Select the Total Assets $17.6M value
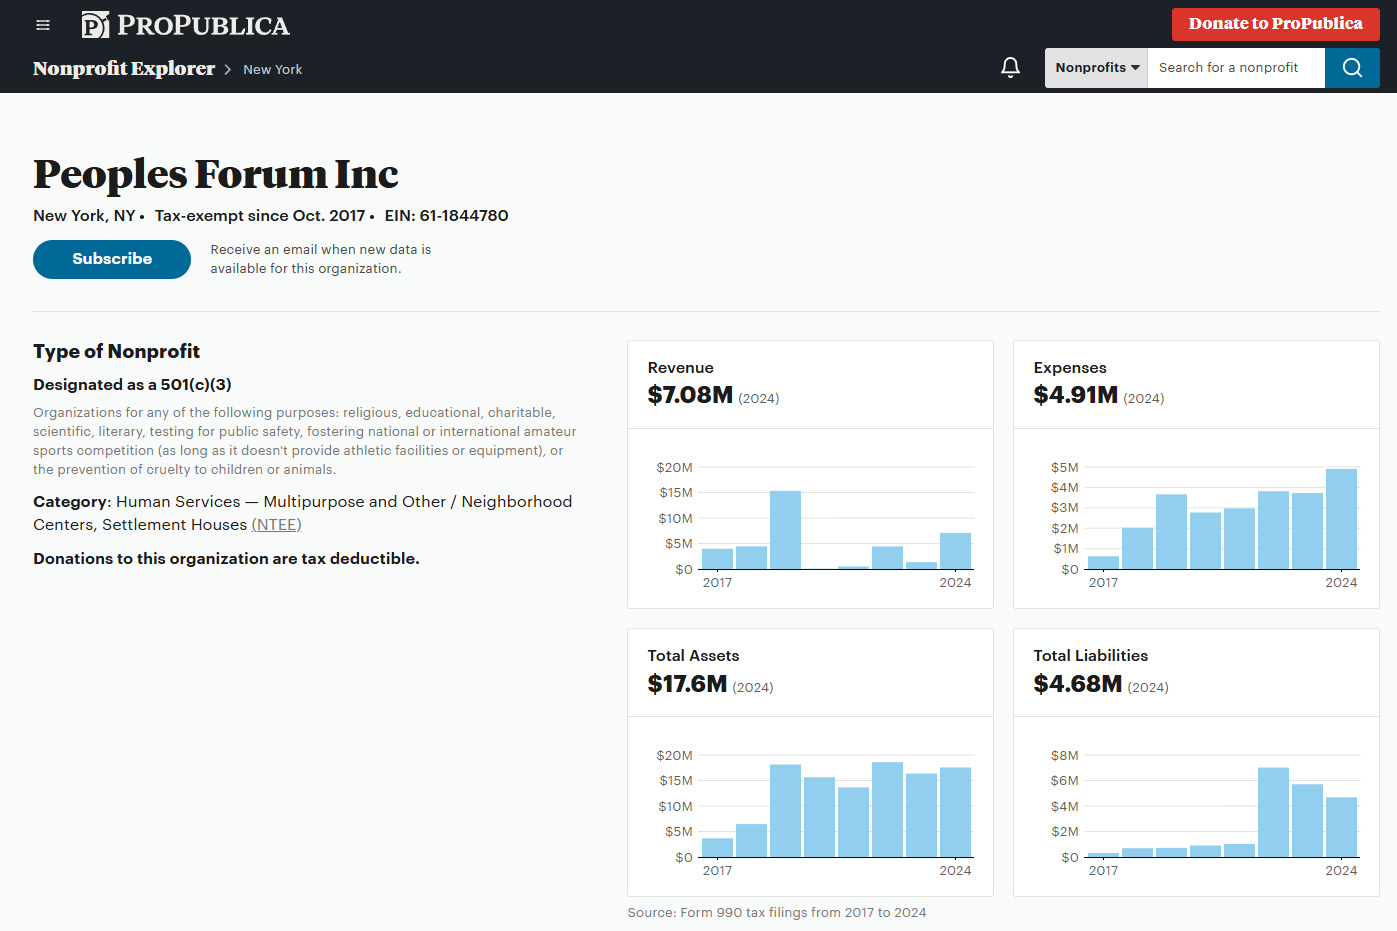This screenshot has height=931, width=1397. (x=687, y=684)
